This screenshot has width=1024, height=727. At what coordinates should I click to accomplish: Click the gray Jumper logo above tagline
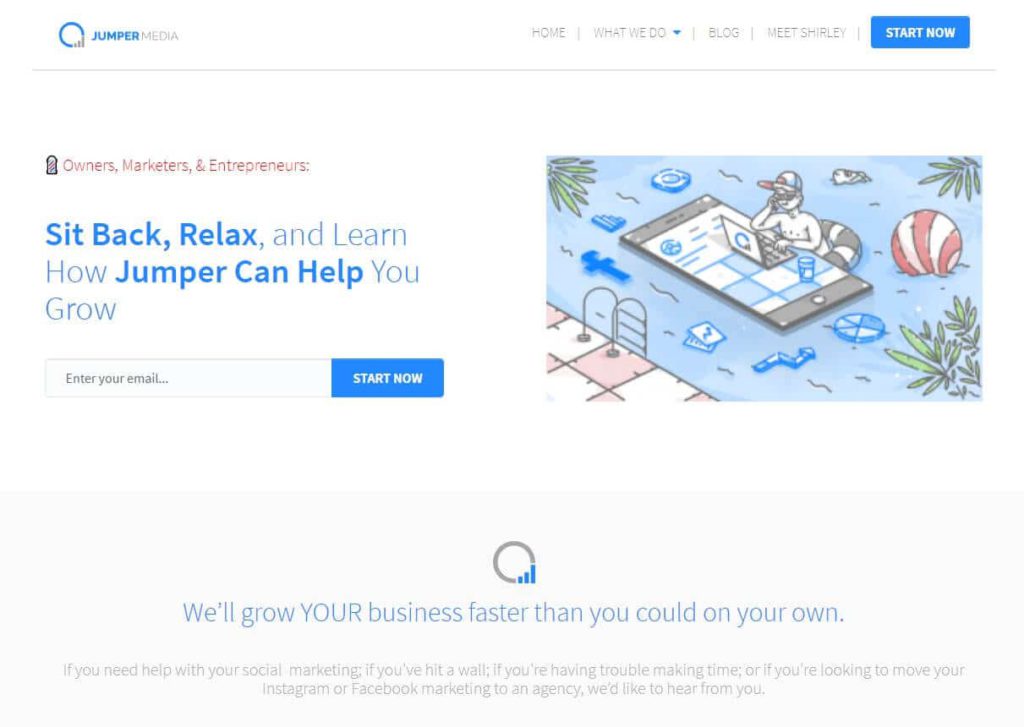click(514, 562)
